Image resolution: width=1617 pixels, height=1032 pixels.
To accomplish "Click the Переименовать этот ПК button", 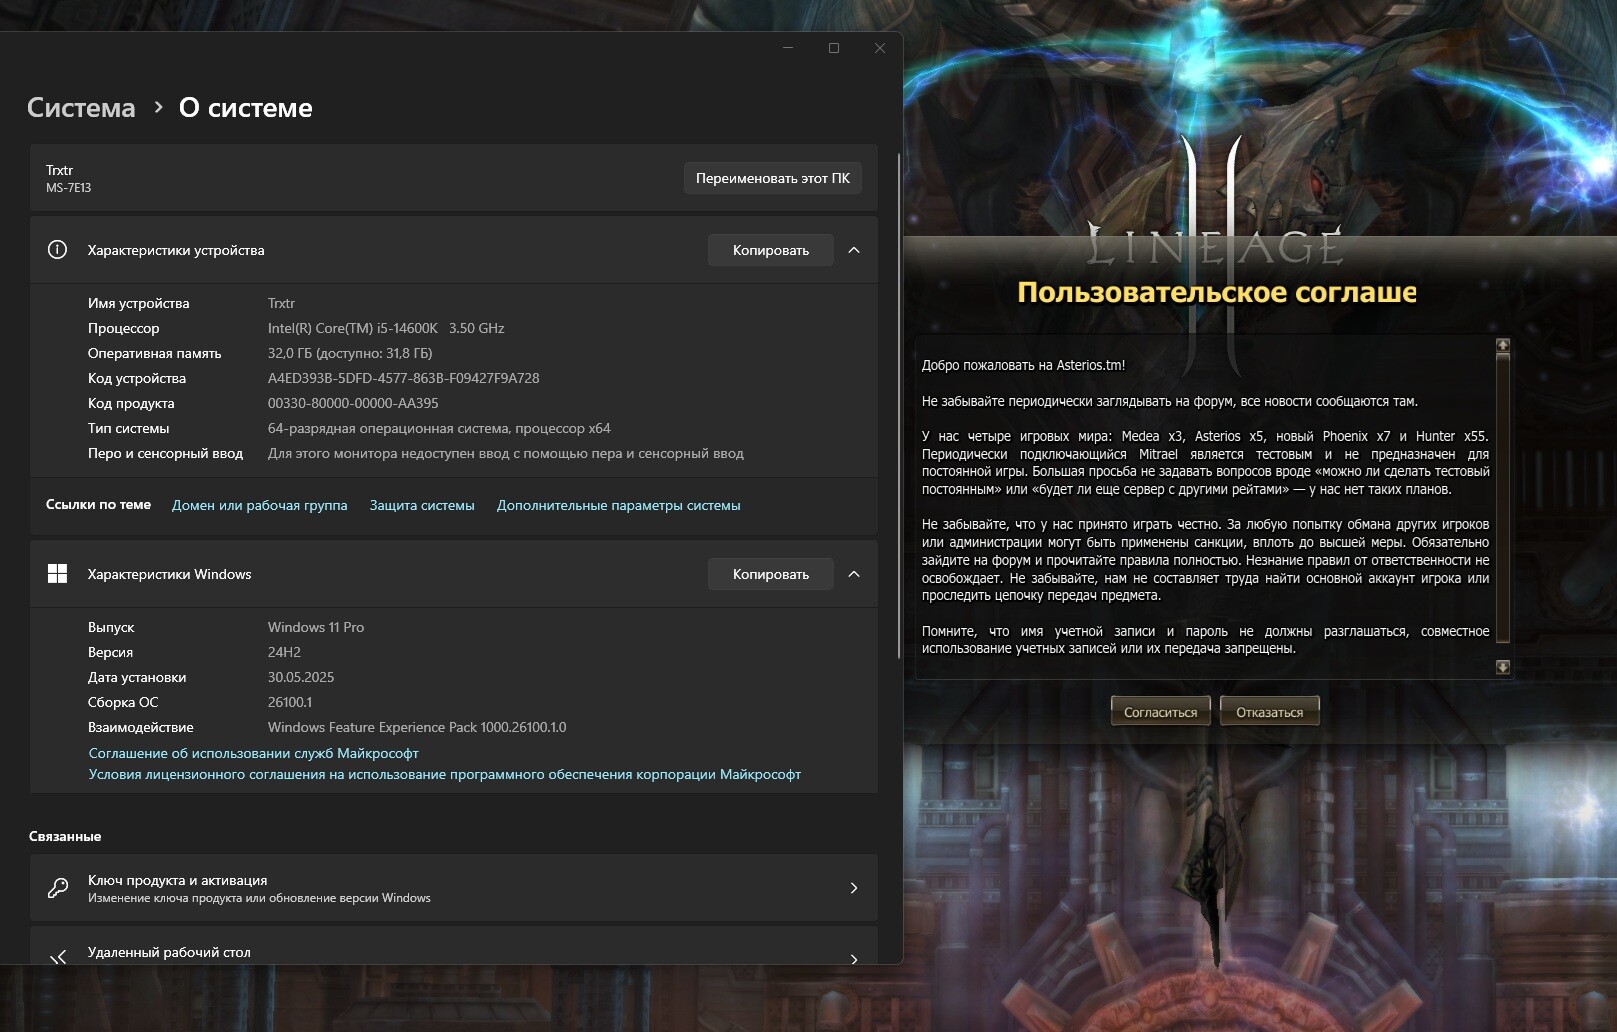I will (773, 178).
